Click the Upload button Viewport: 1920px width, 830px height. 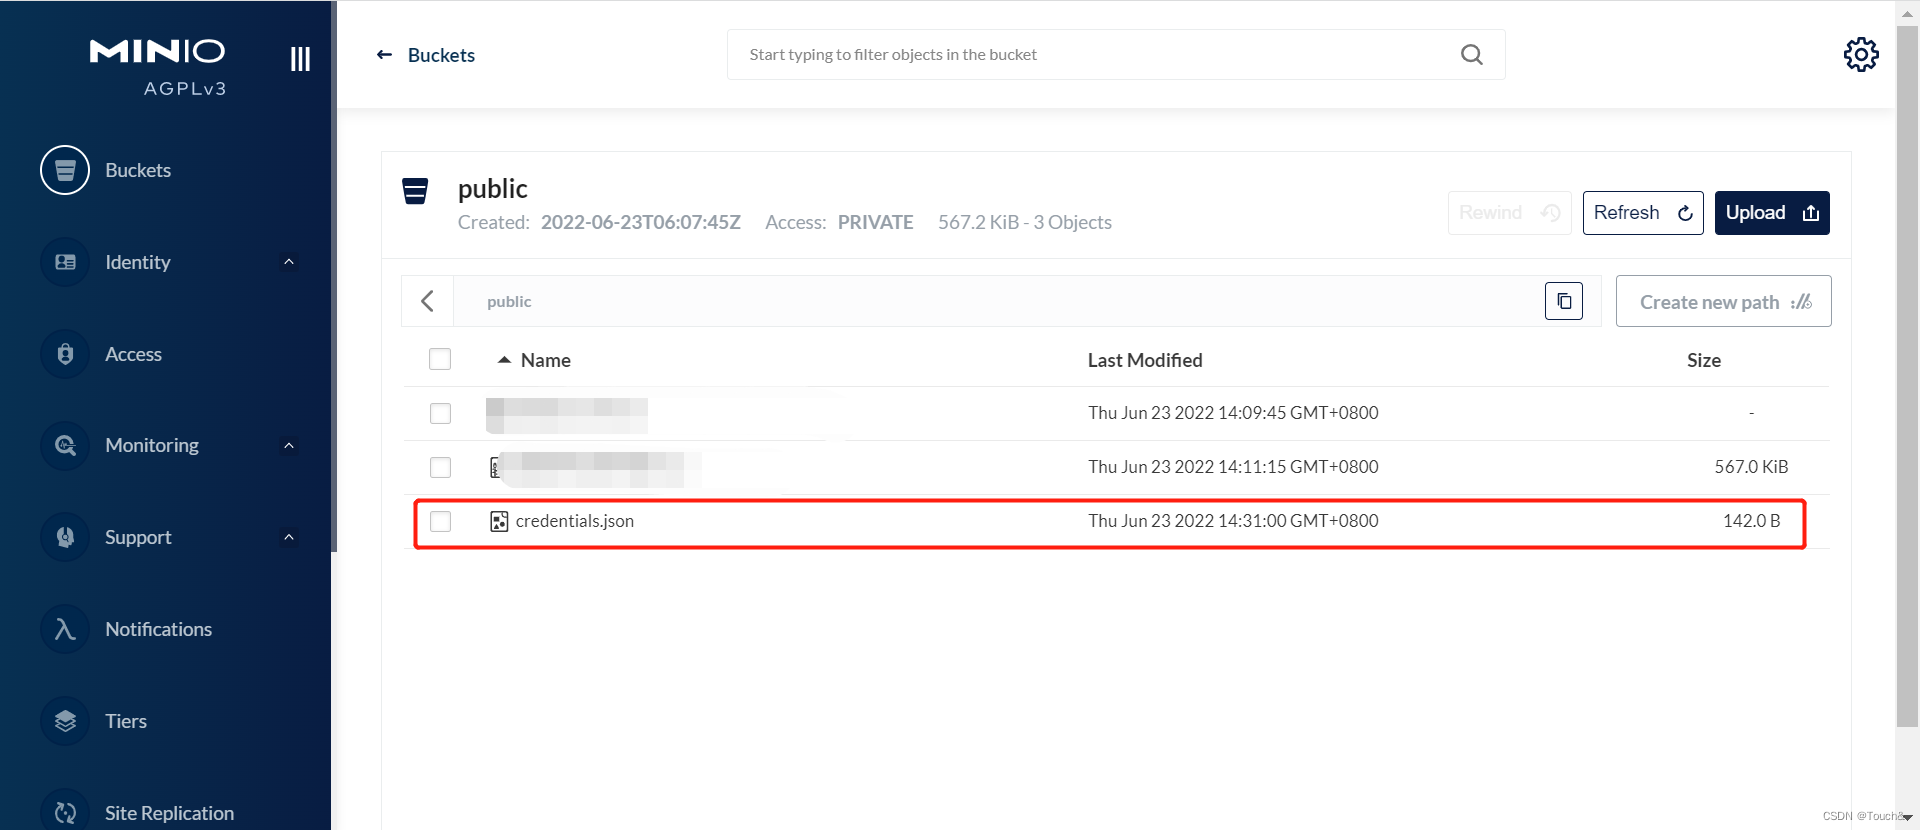pyautogui.click(x=1771, y=213)
